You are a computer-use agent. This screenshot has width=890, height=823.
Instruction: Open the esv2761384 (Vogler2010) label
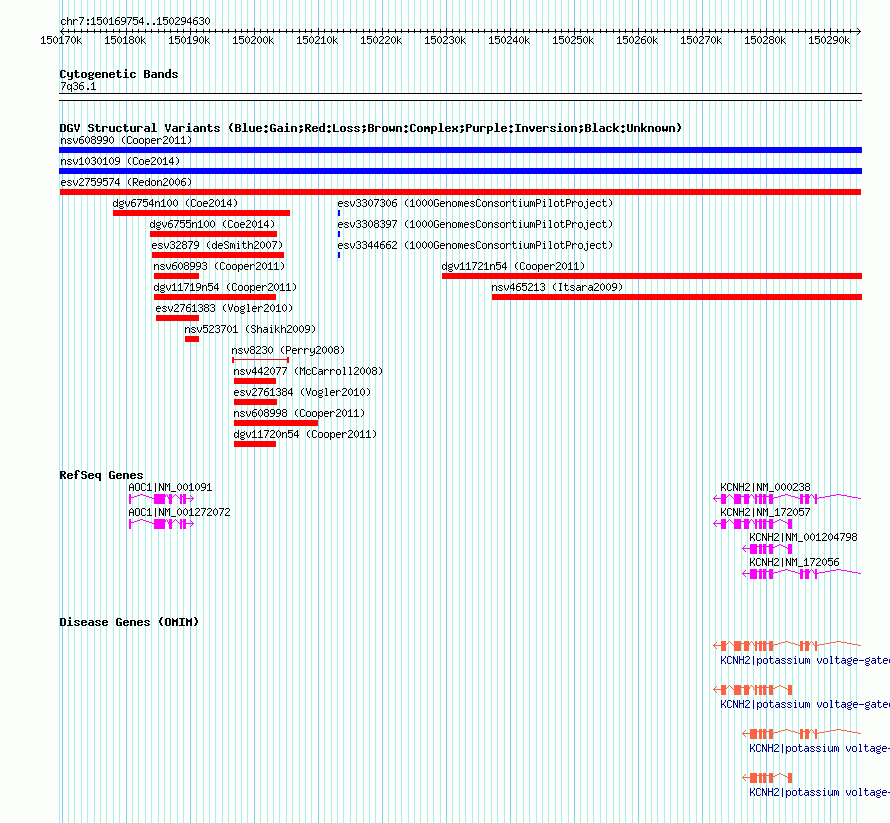302,392
